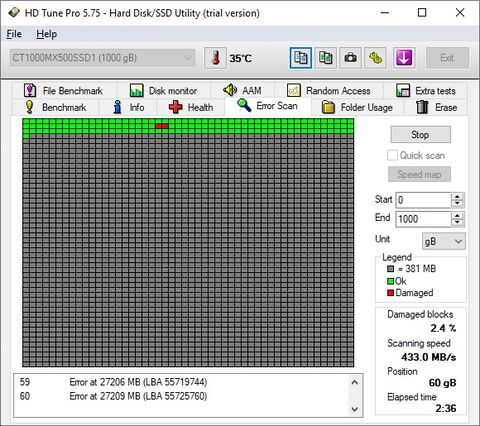Click the thermometer temperature icon

click(215, 58)
